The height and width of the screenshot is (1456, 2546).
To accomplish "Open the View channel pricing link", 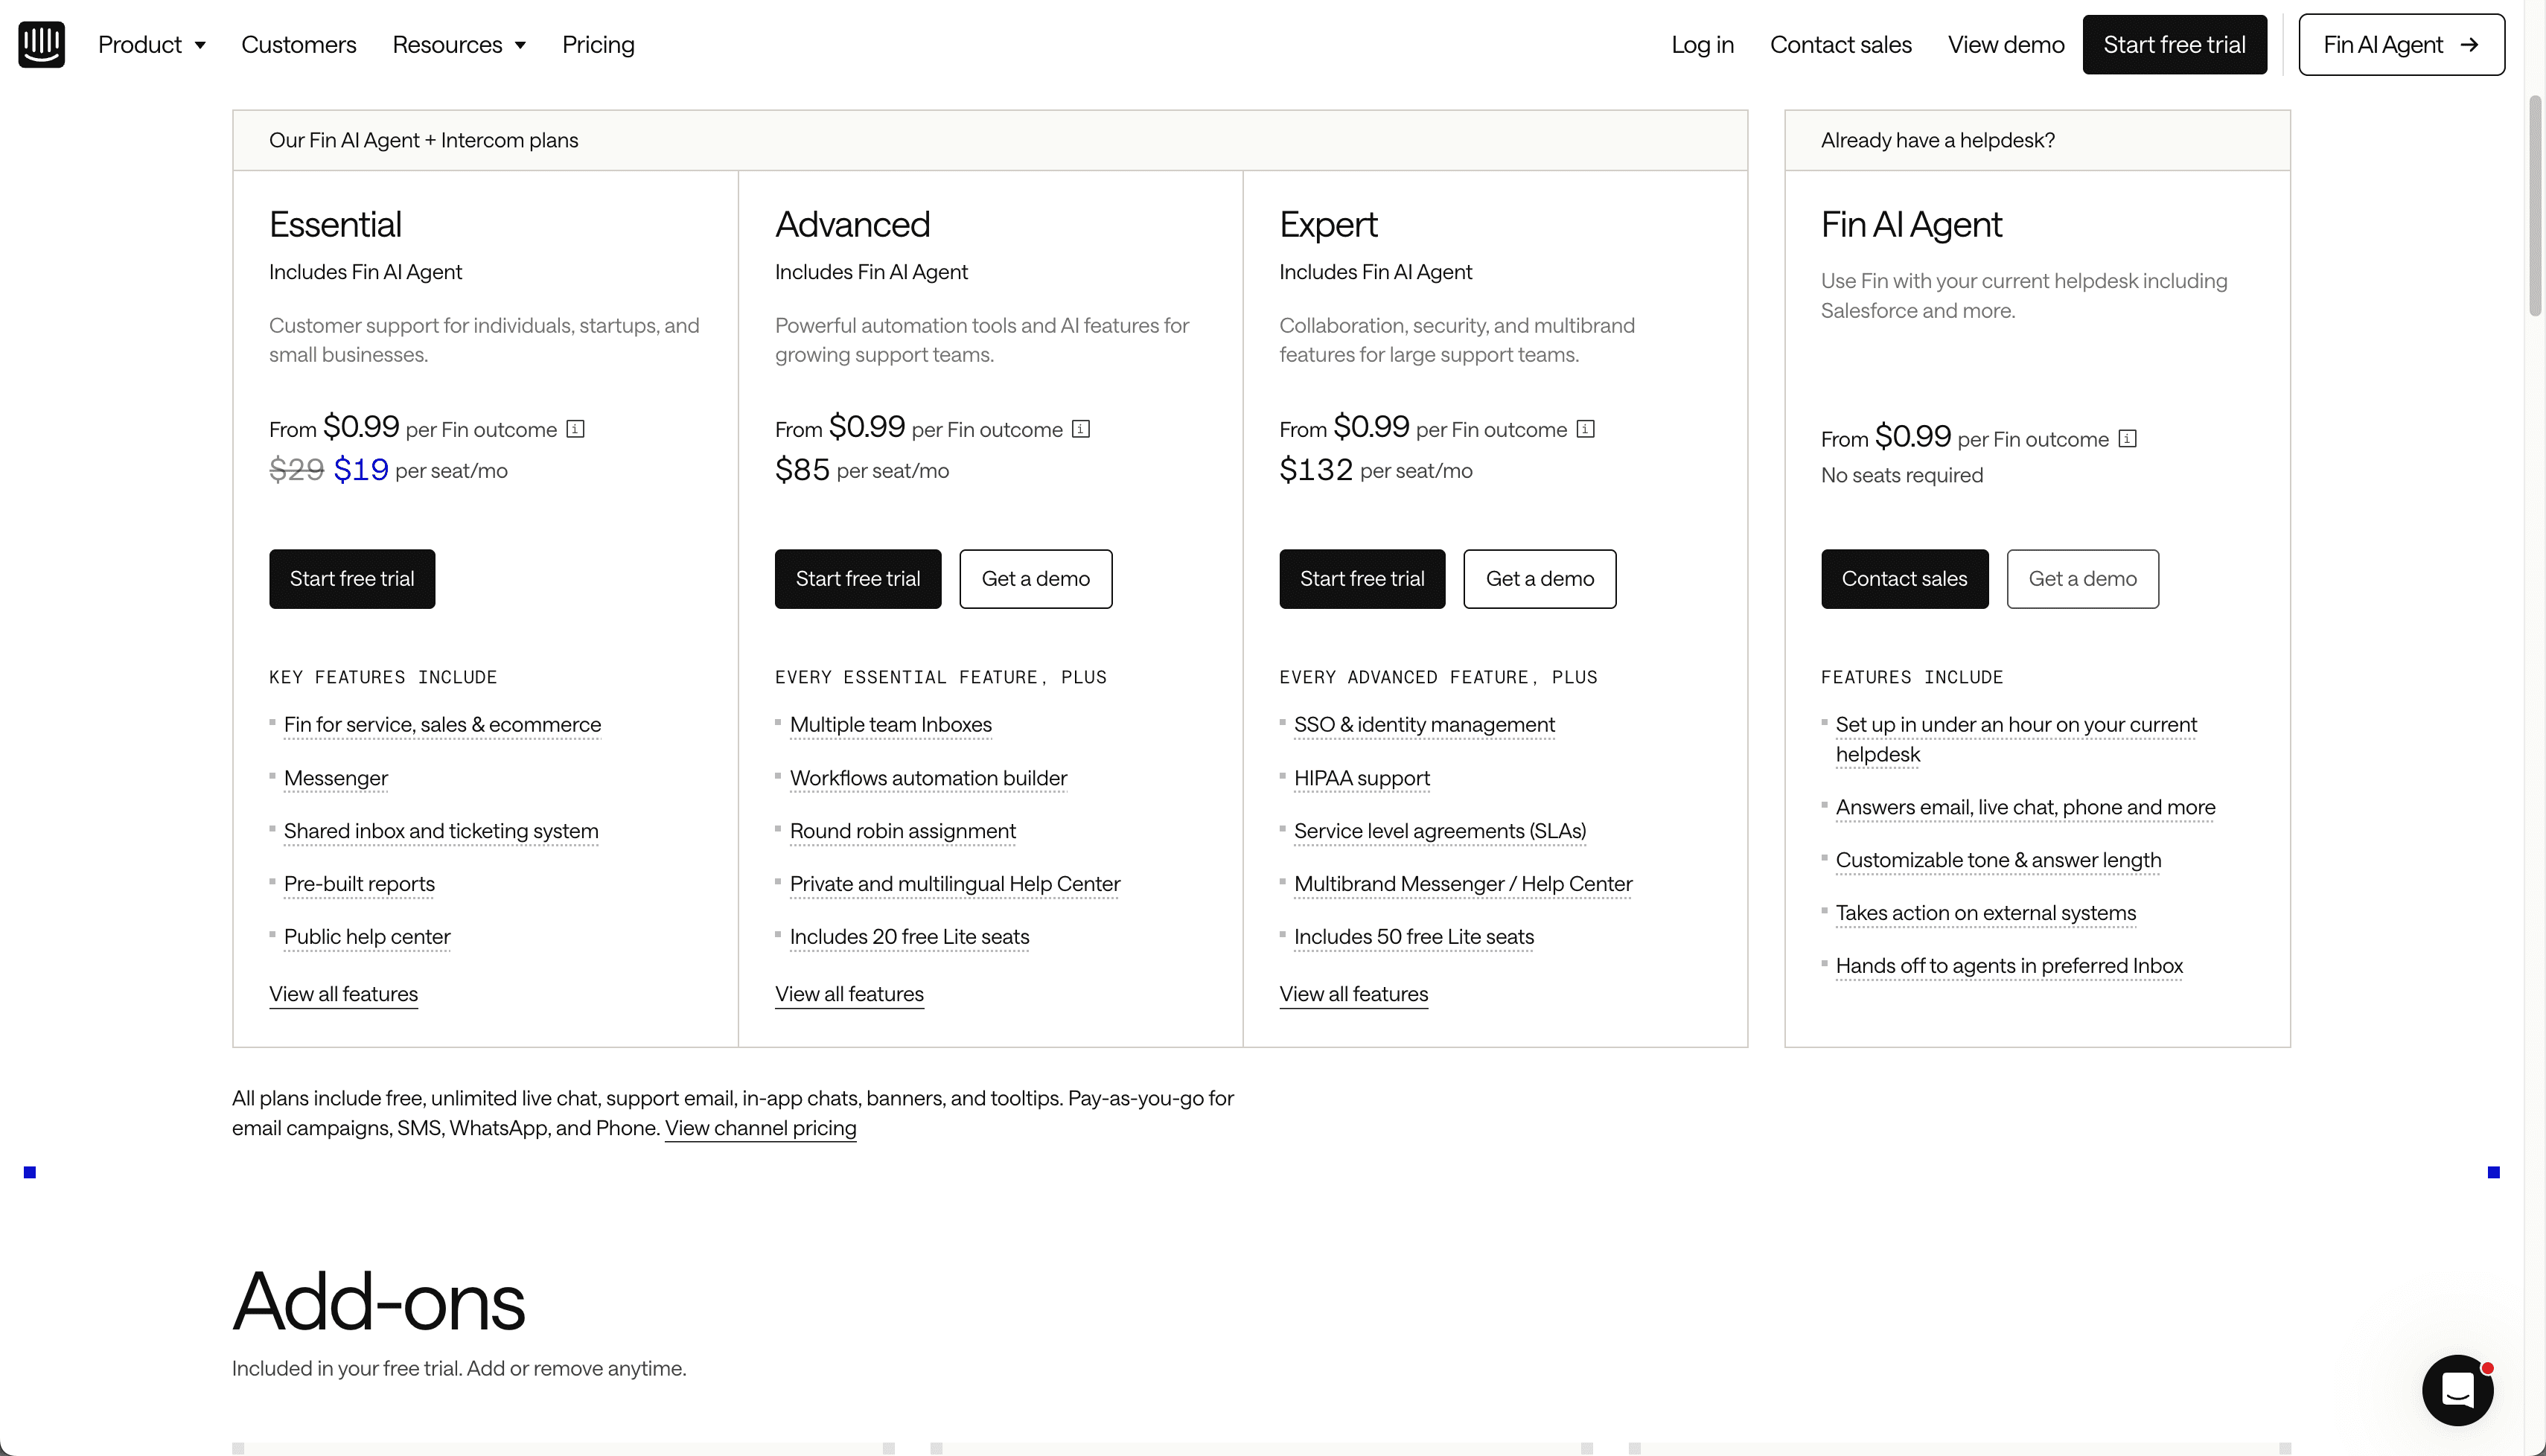I will tap(761, 1128).
